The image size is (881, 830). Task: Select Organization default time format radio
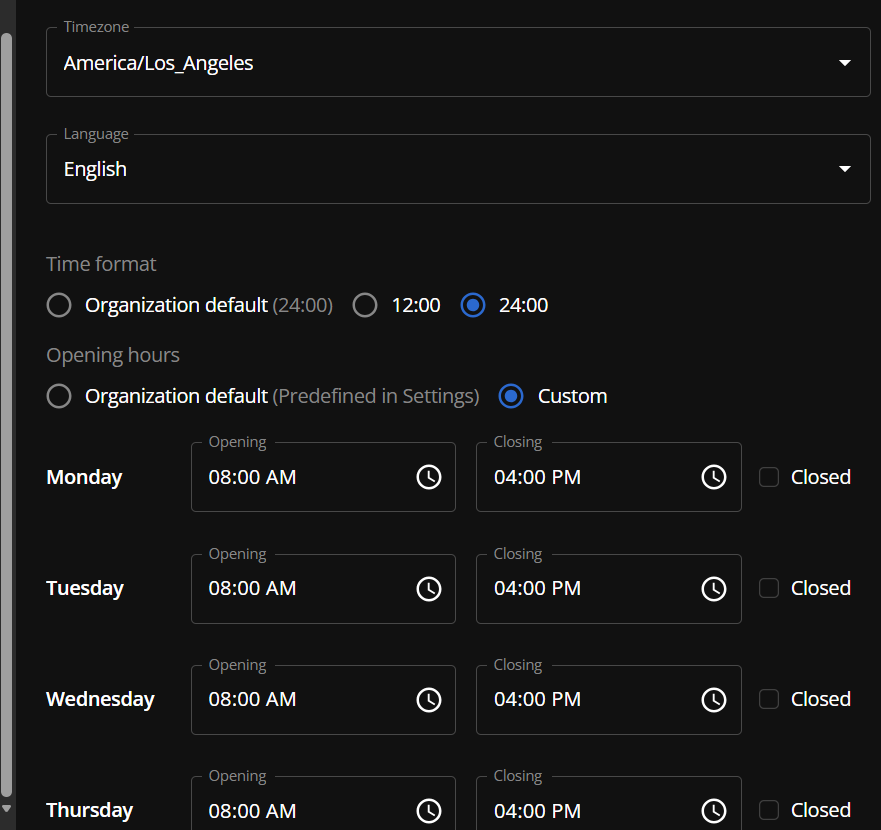point(59,305)
